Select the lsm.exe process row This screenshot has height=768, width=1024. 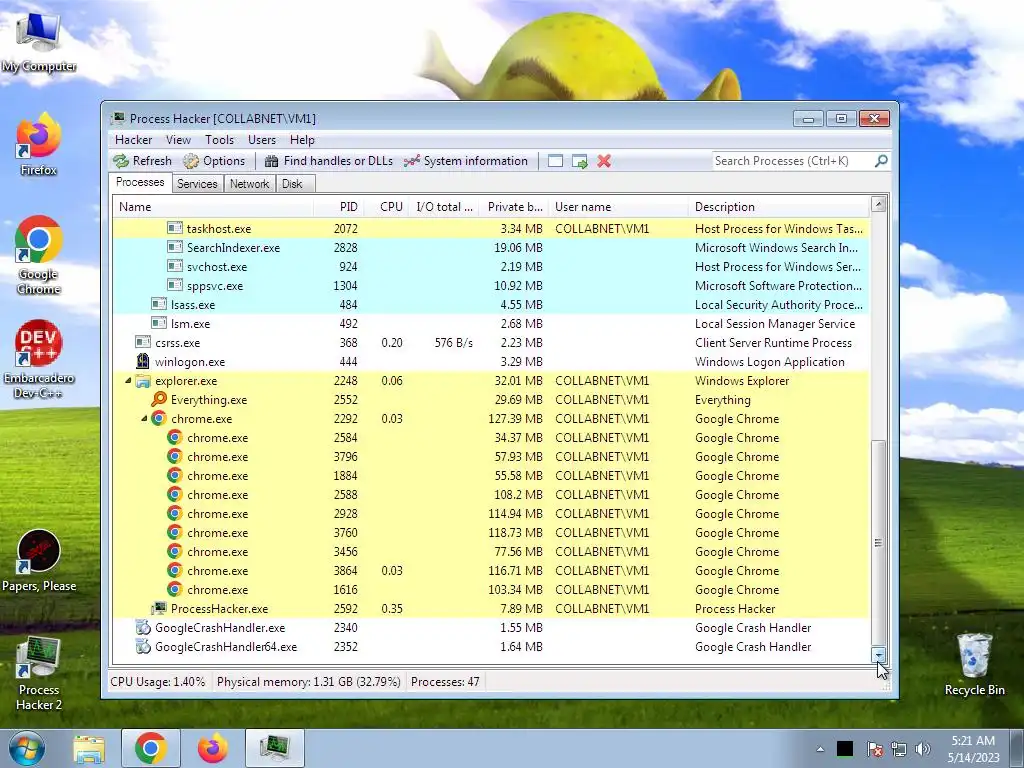click(491, 323)
